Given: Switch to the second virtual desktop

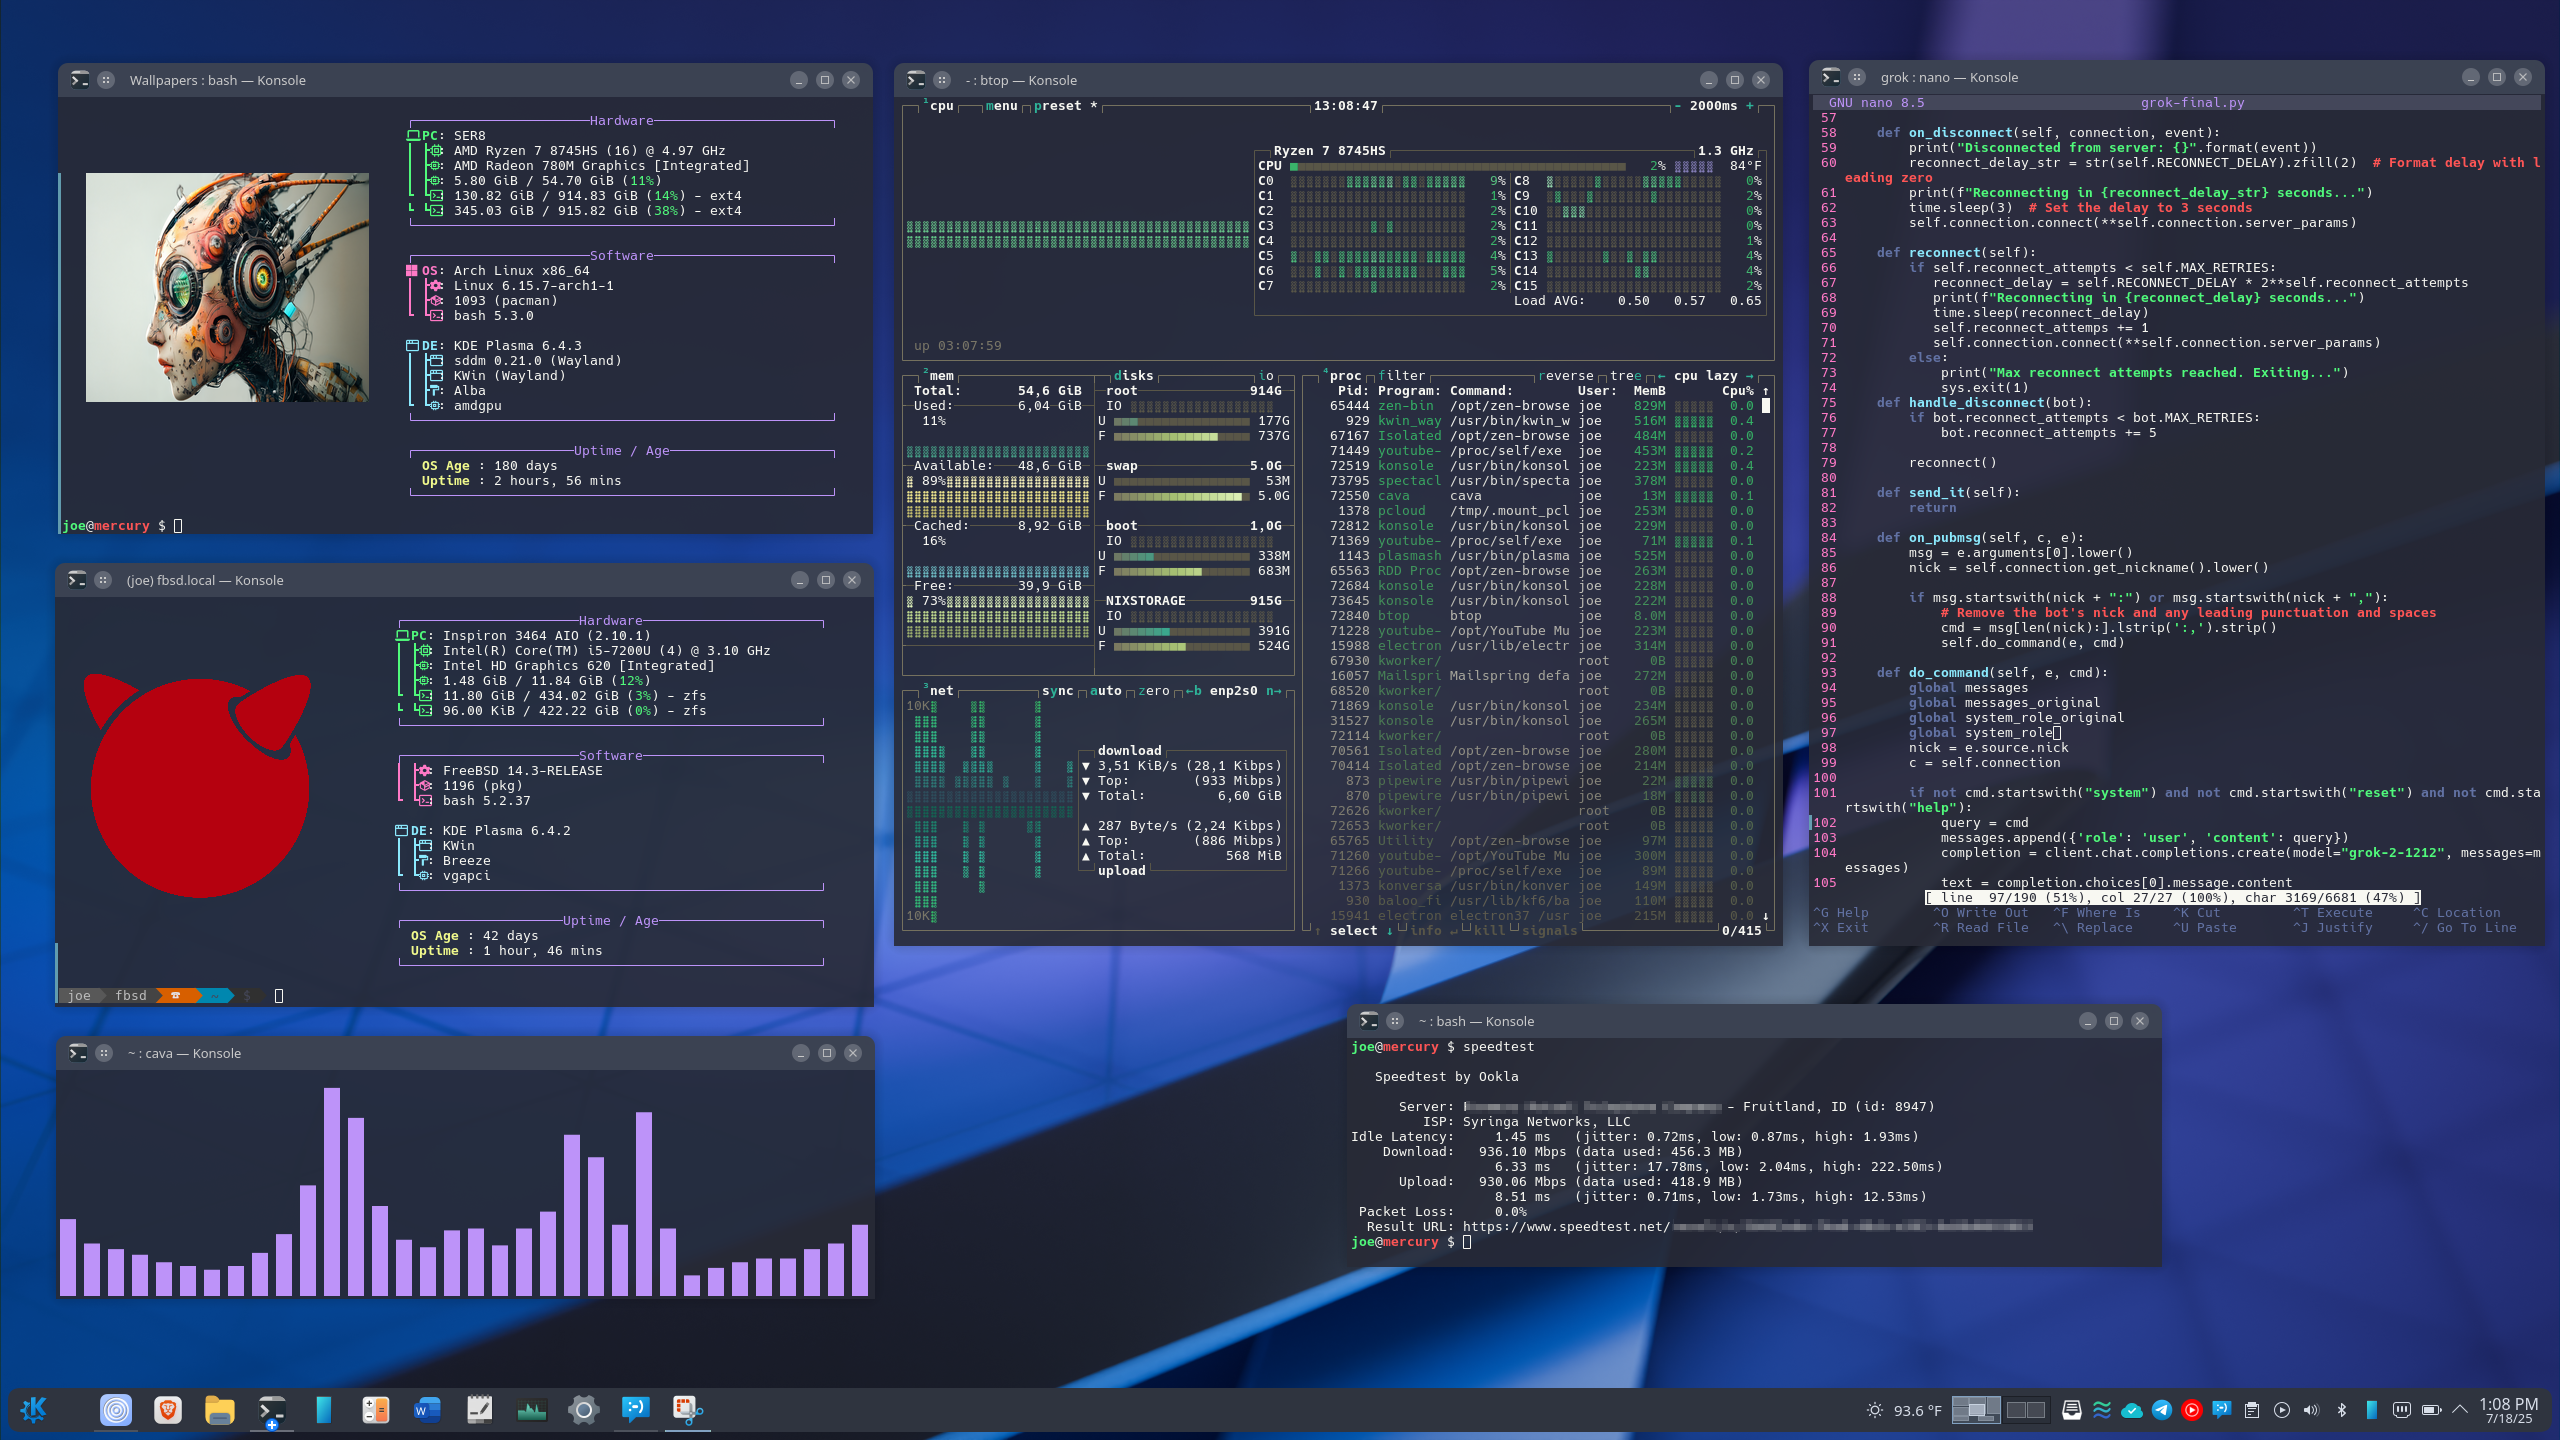Looking at the screenshot, I should click(x=2026, y=1410).
